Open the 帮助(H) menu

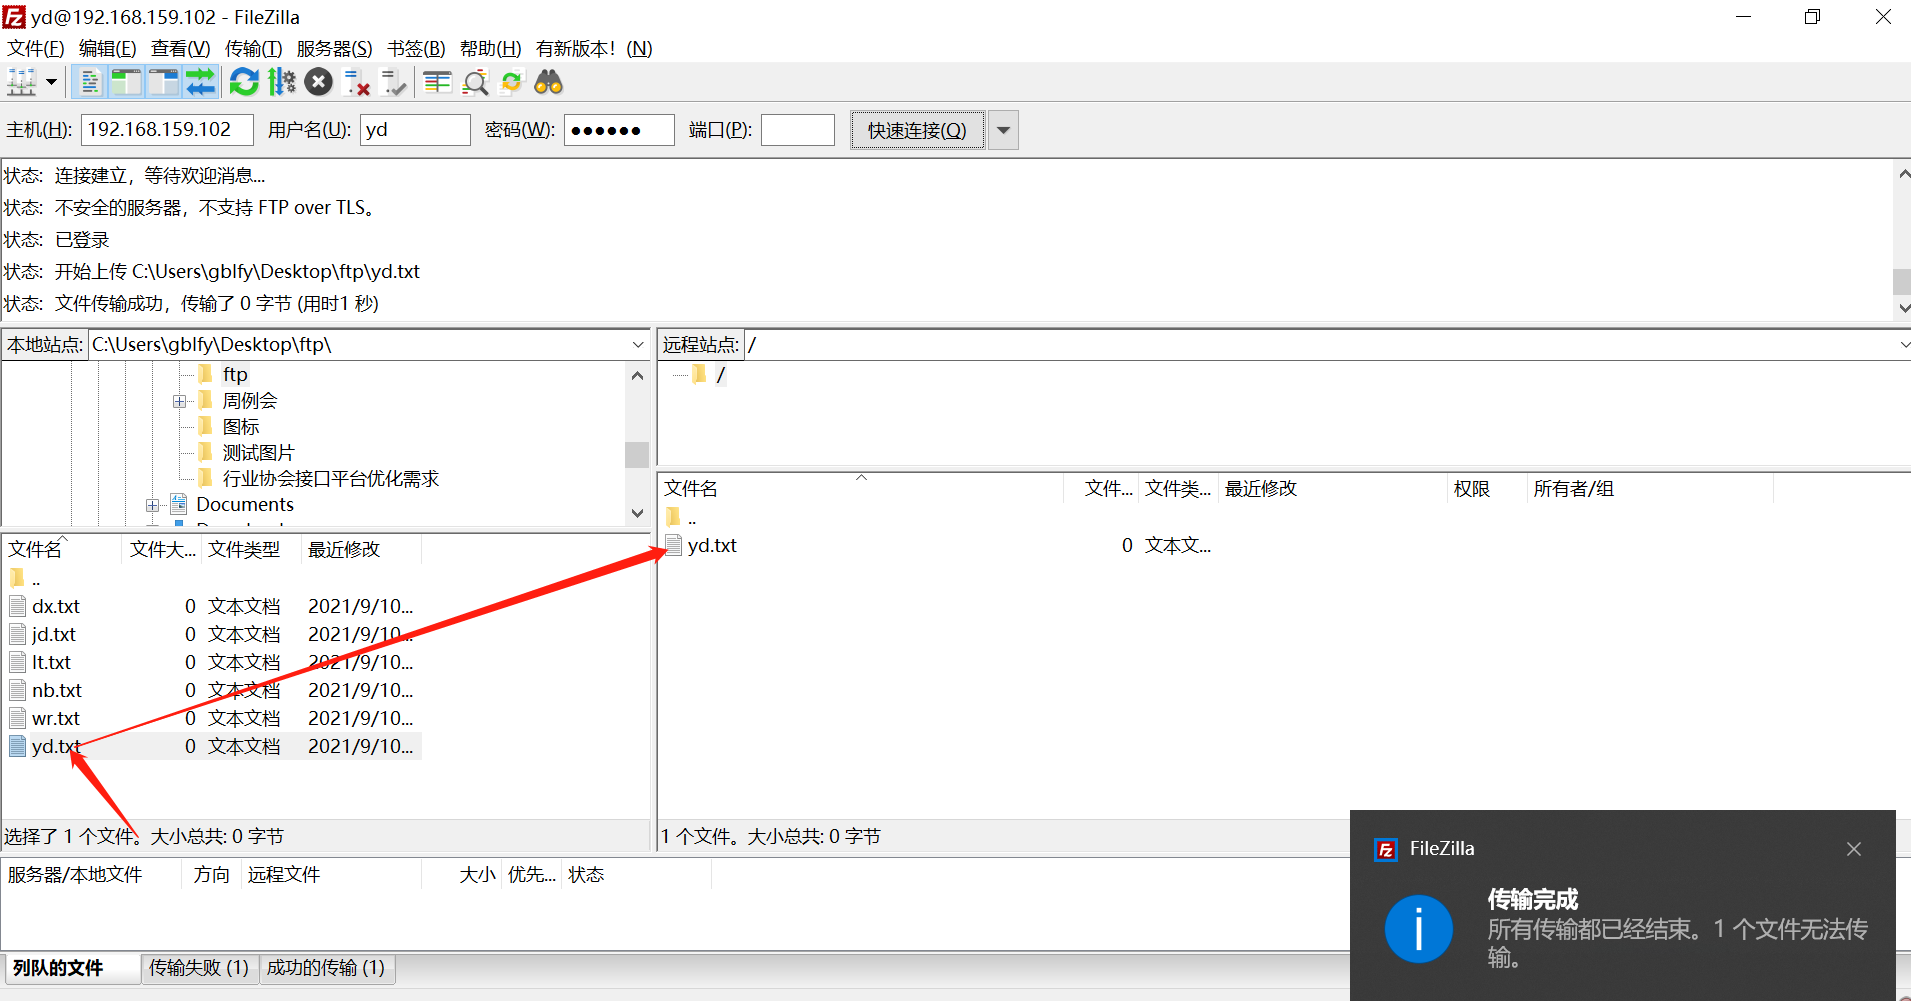pyautogui.click(x=490, y=48)
